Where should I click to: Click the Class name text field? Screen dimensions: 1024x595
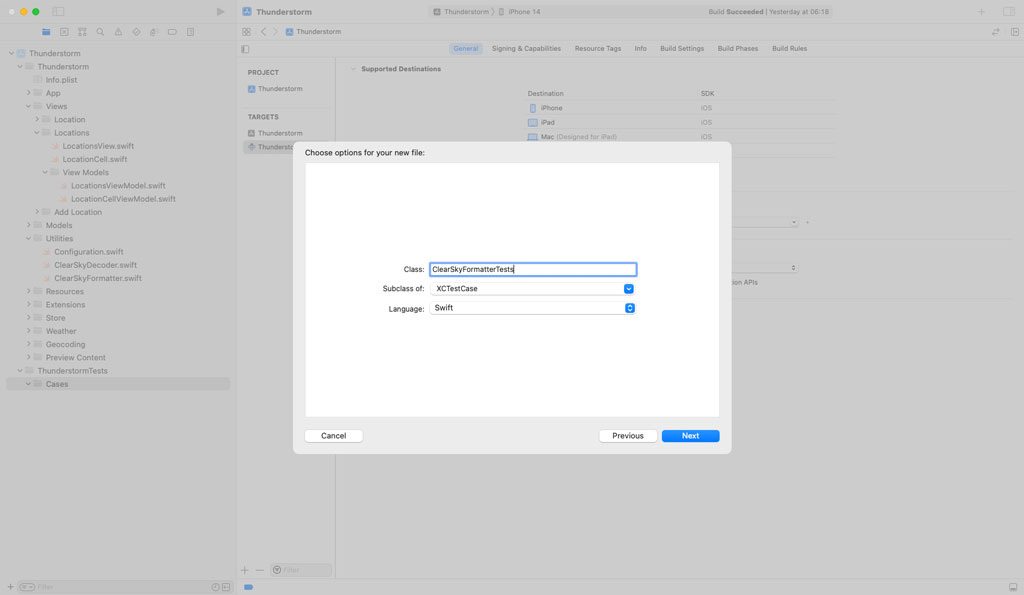point(532,270)
